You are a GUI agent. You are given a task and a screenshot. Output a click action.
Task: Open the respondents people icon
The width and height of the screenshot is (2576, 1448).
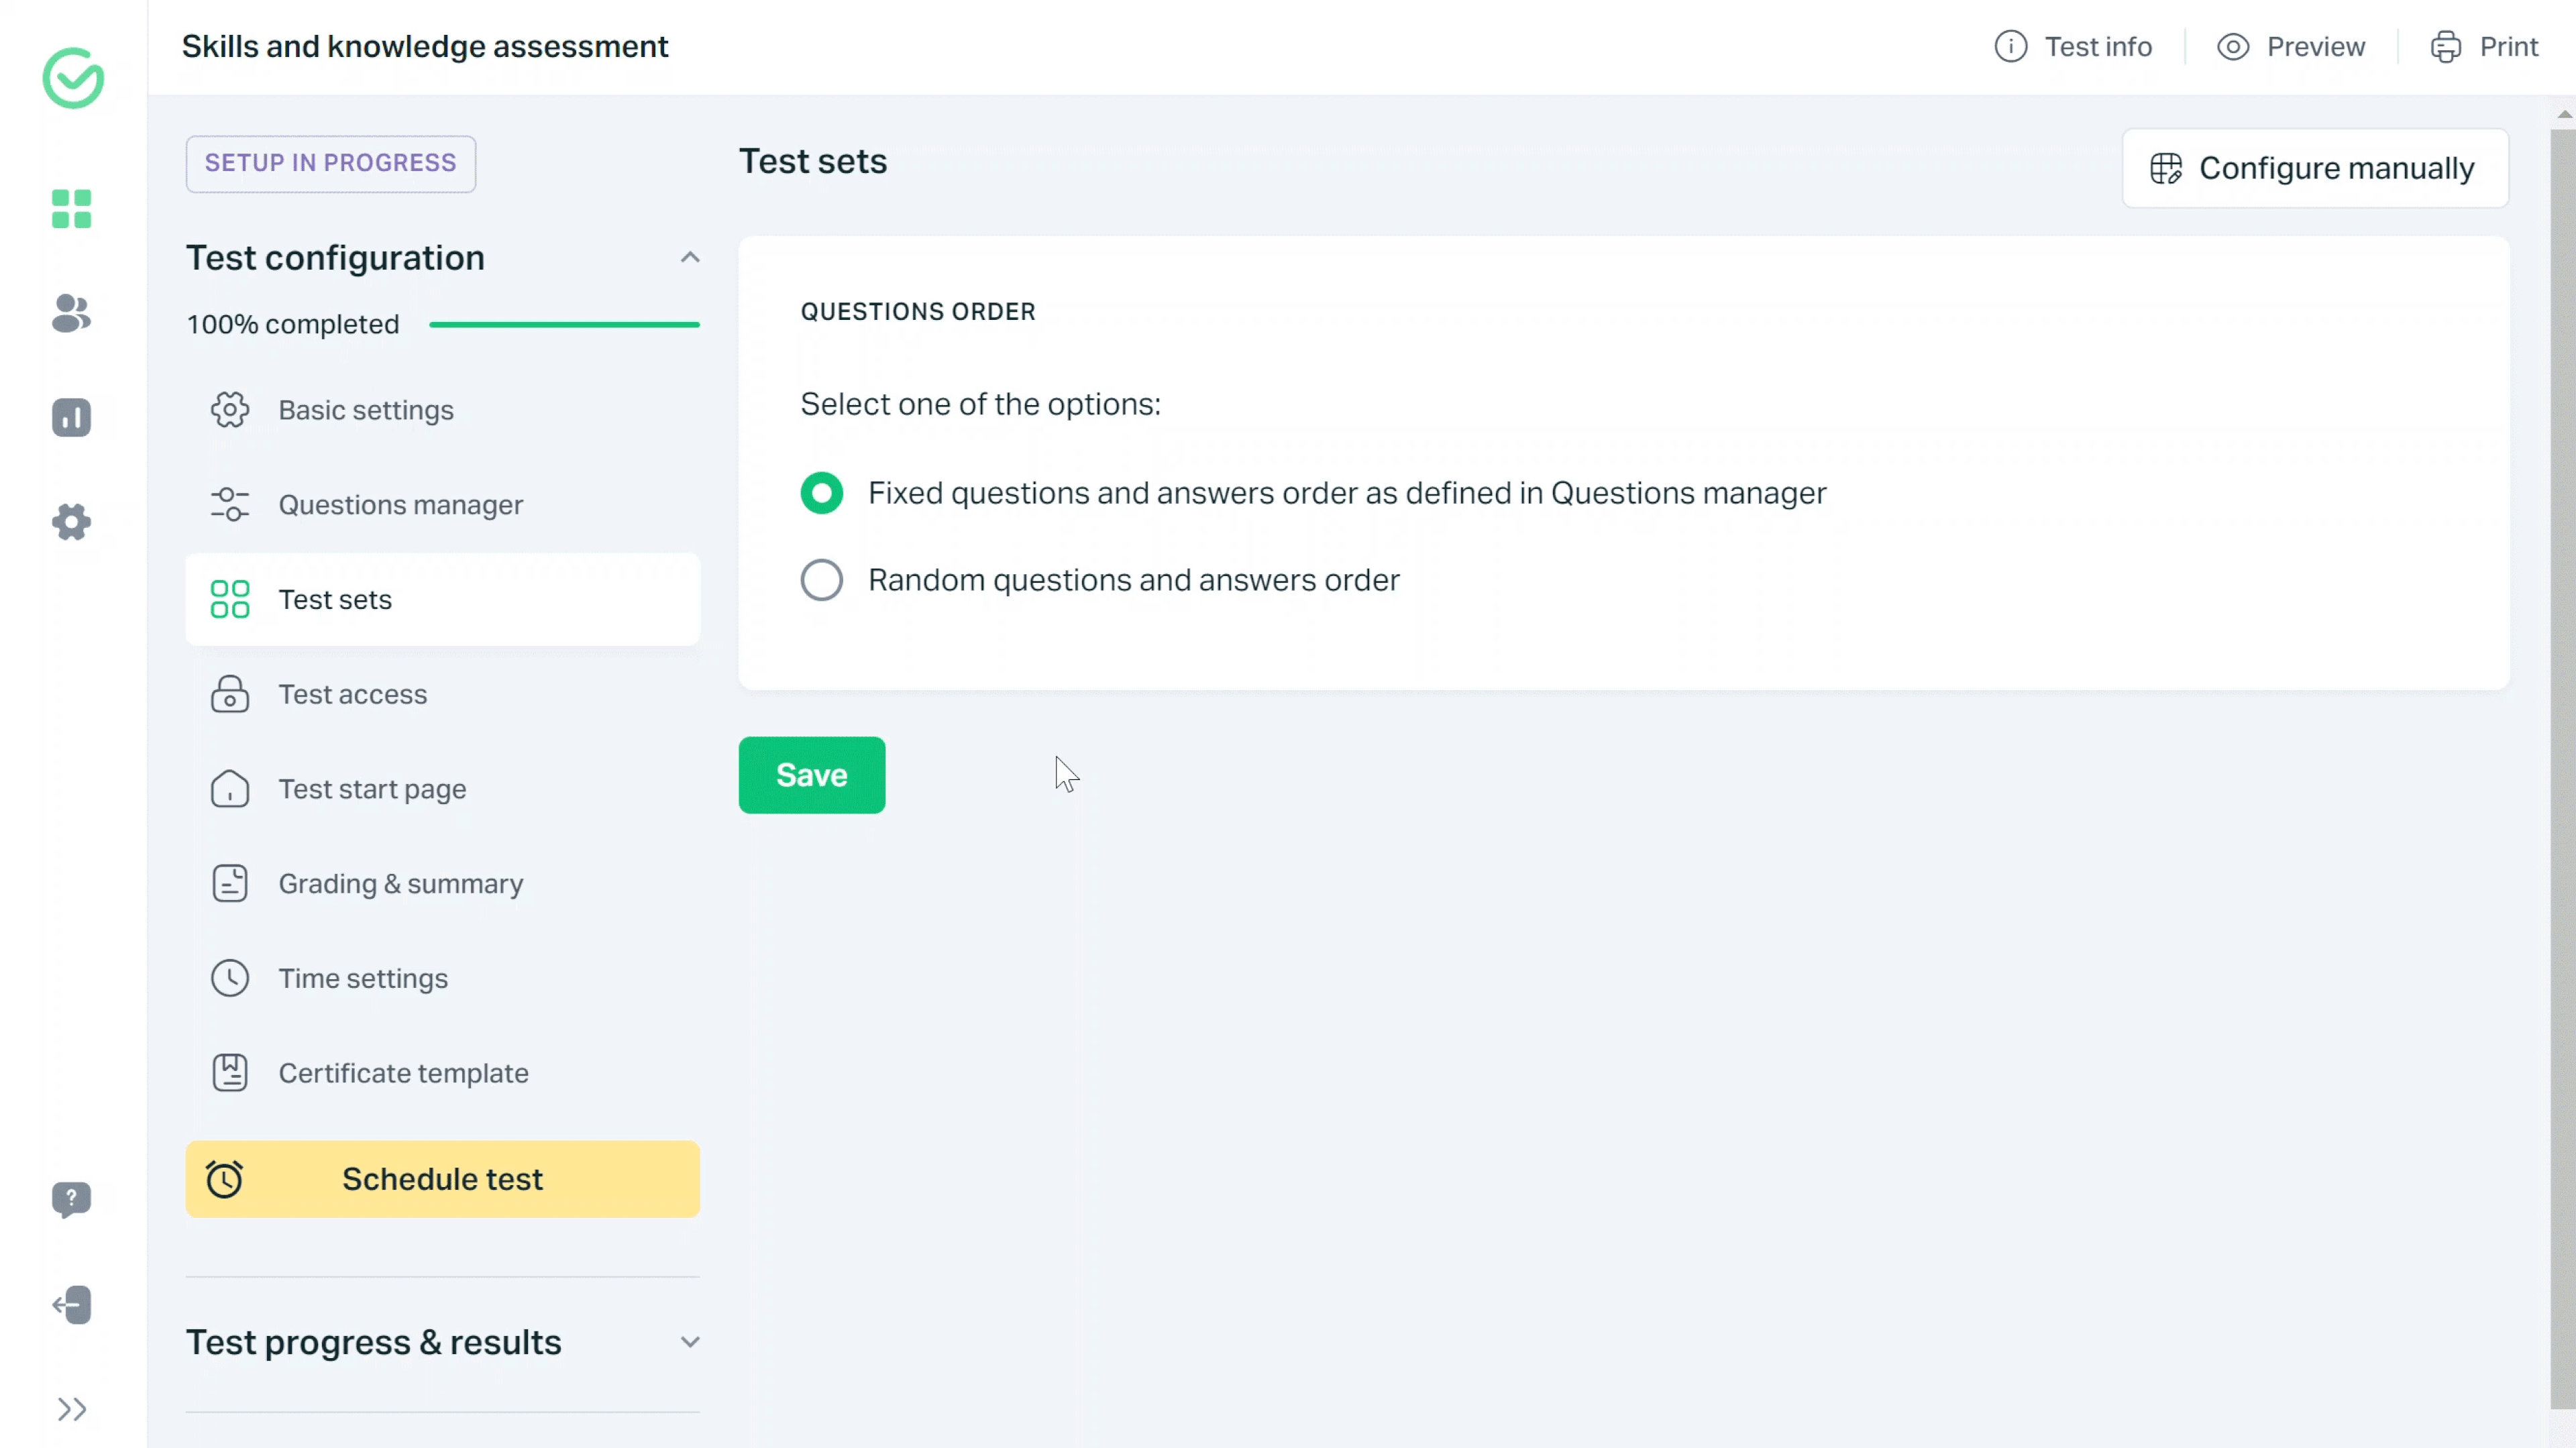(x=71, y=314)
